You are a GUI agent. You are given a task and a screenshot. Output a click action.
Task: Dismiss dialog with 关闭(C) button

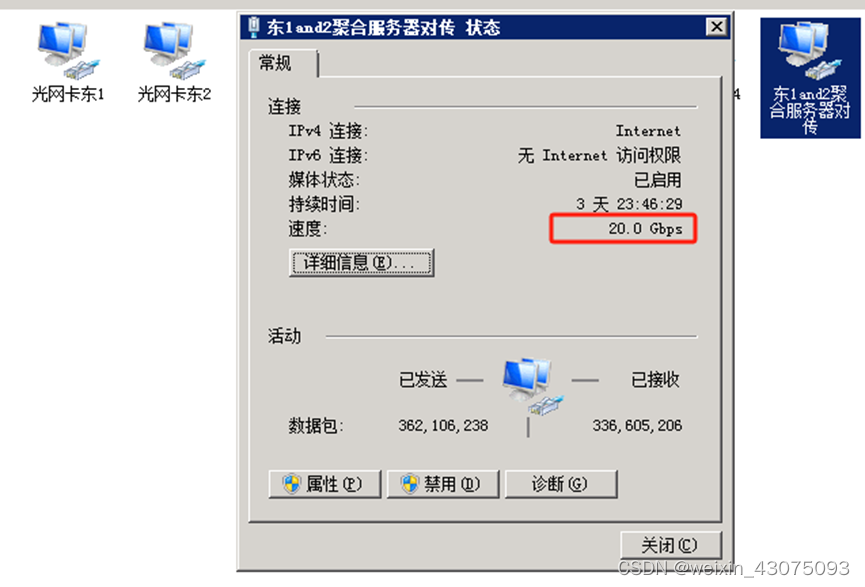click(671, 545)
